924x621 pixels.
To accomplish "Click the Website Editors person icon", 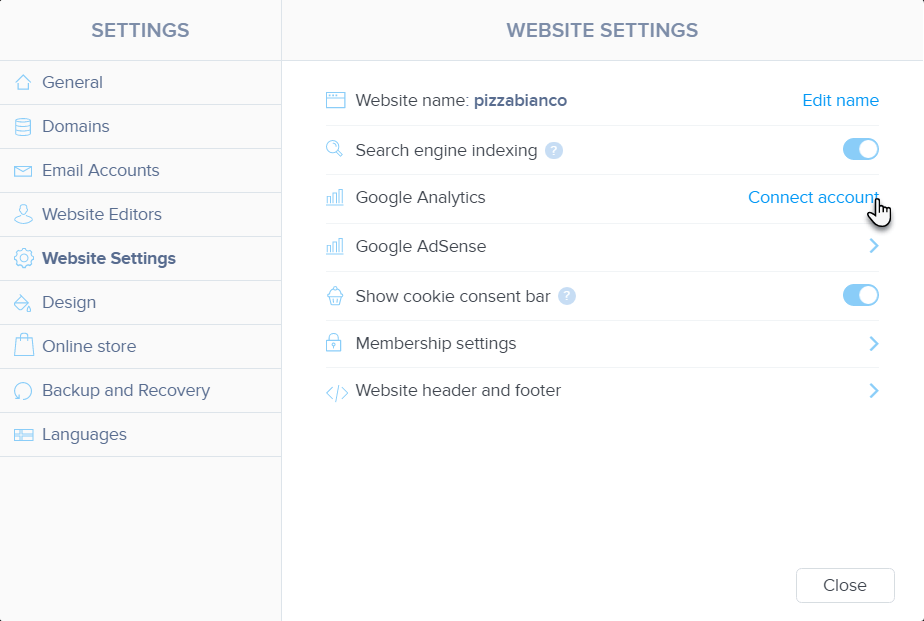I will [x=23, y=215].
